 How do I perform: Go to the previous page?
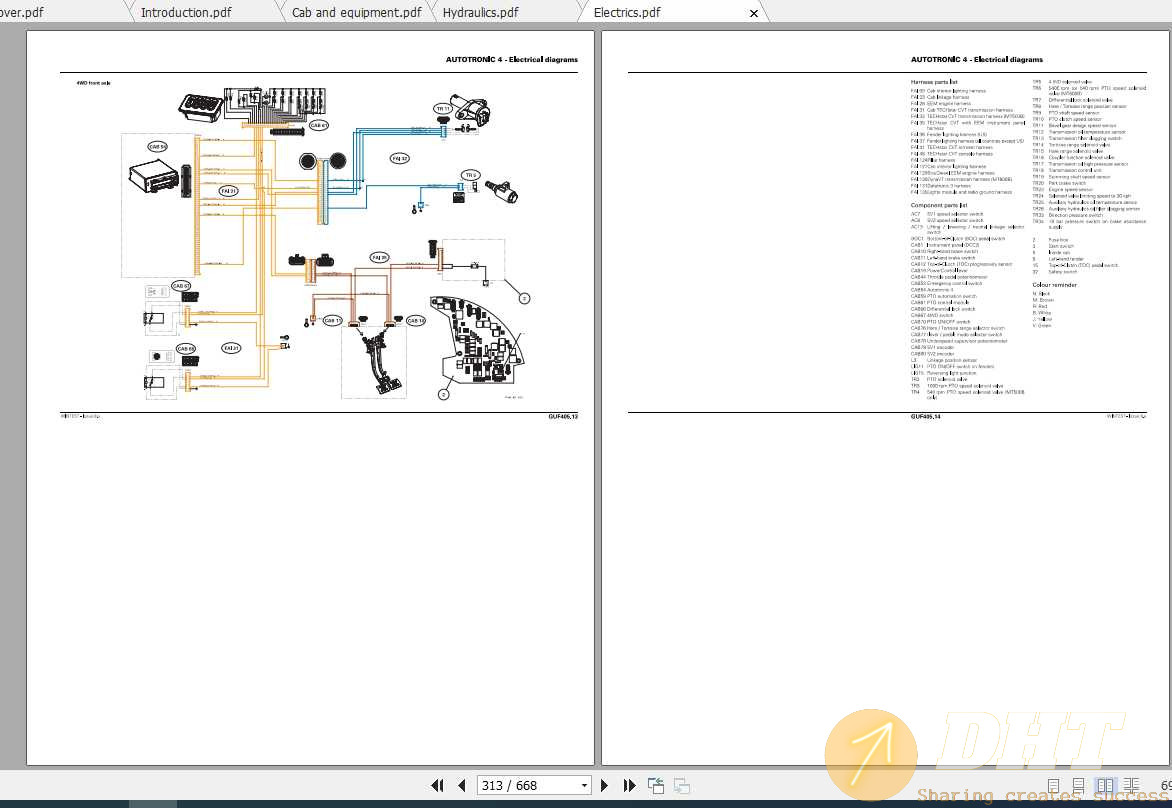[461, 786]
